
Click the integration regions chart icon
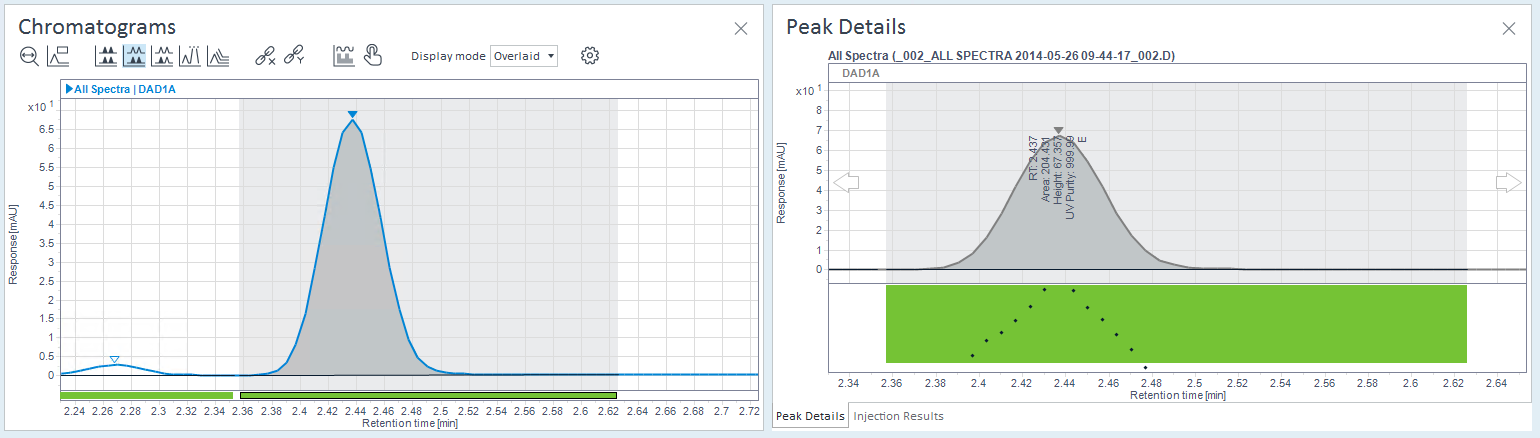coord(344,56)
